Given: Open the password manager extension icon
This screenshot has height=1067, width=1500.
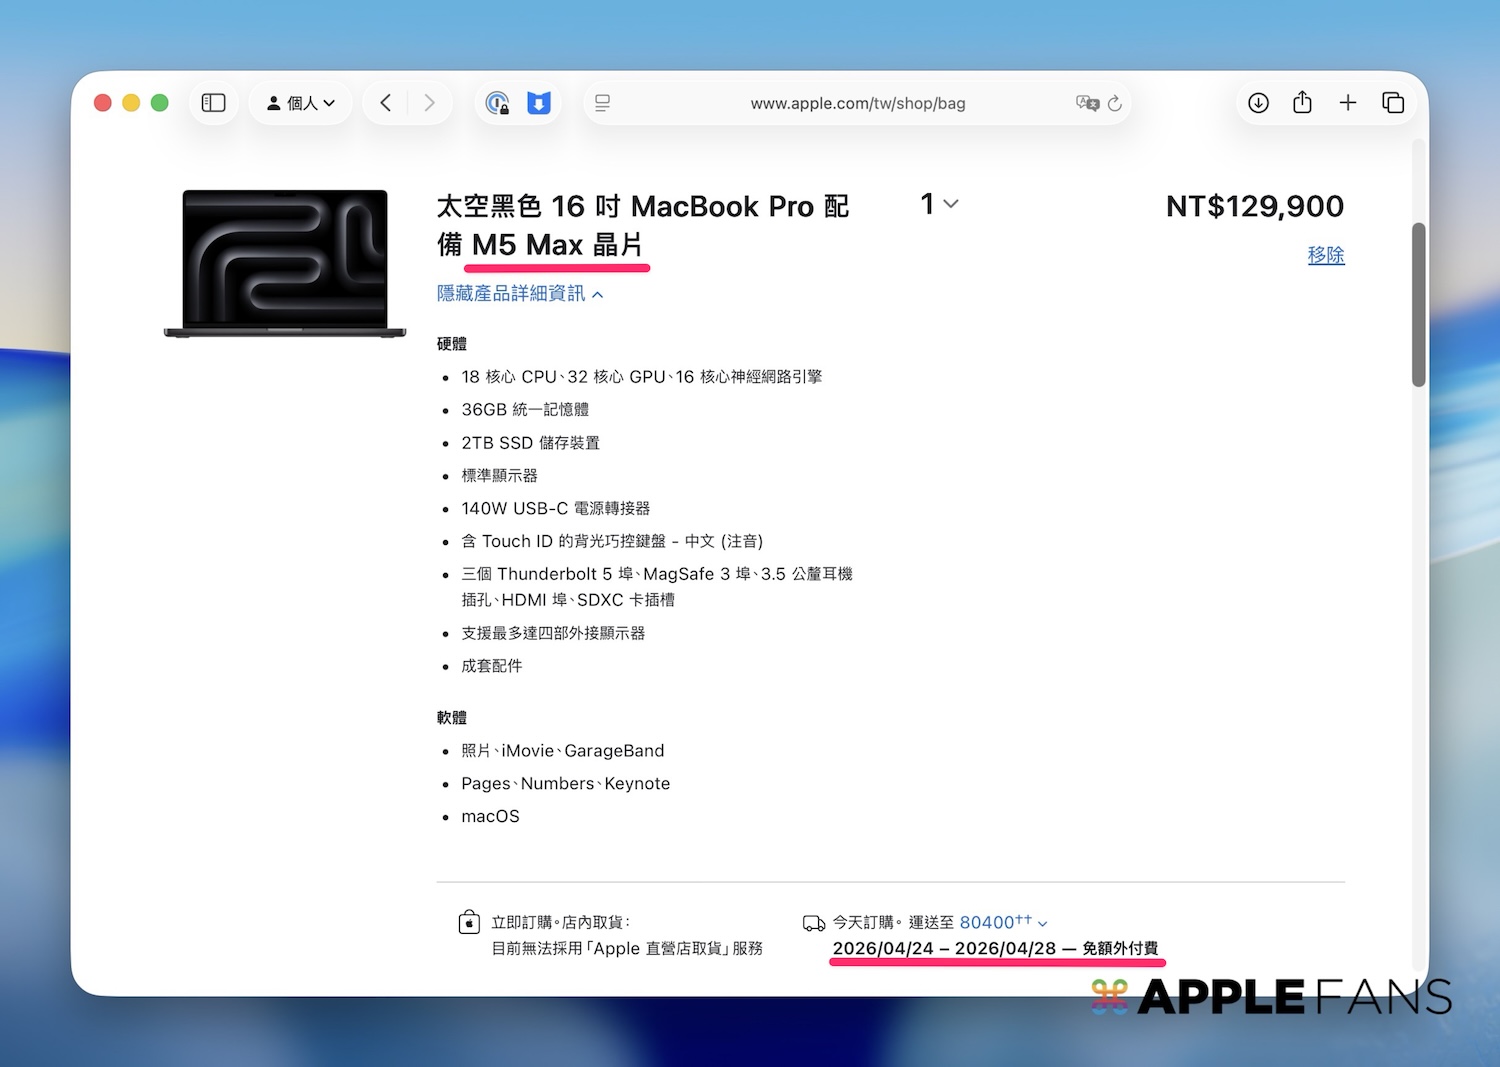Looking at the screenshot, I should 497,103.
